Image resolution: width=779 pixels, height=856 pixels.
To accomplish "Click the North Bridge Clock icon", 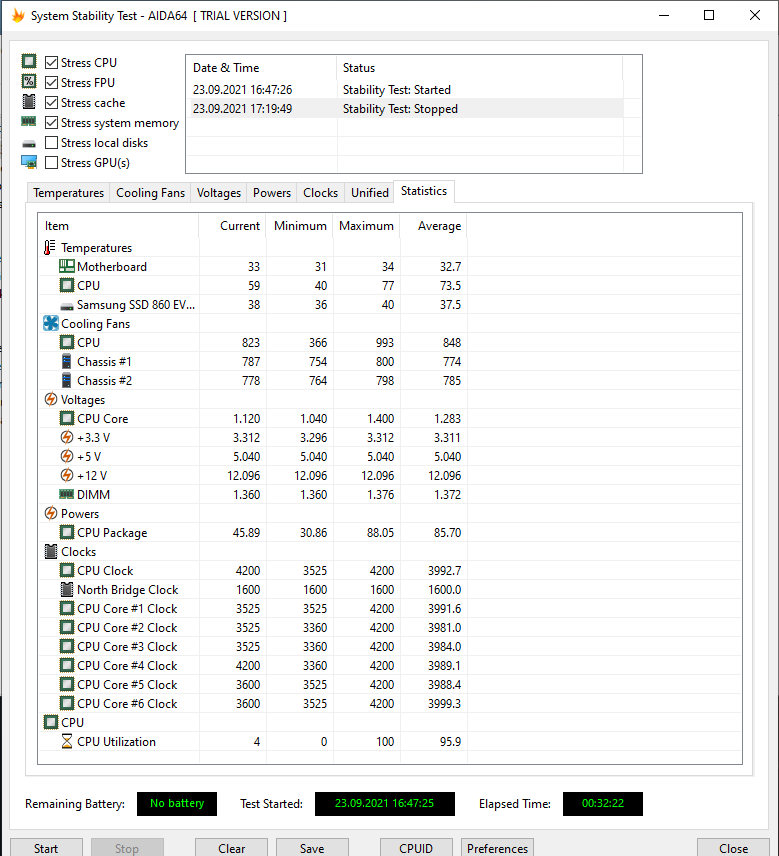I will click(67, 590).
